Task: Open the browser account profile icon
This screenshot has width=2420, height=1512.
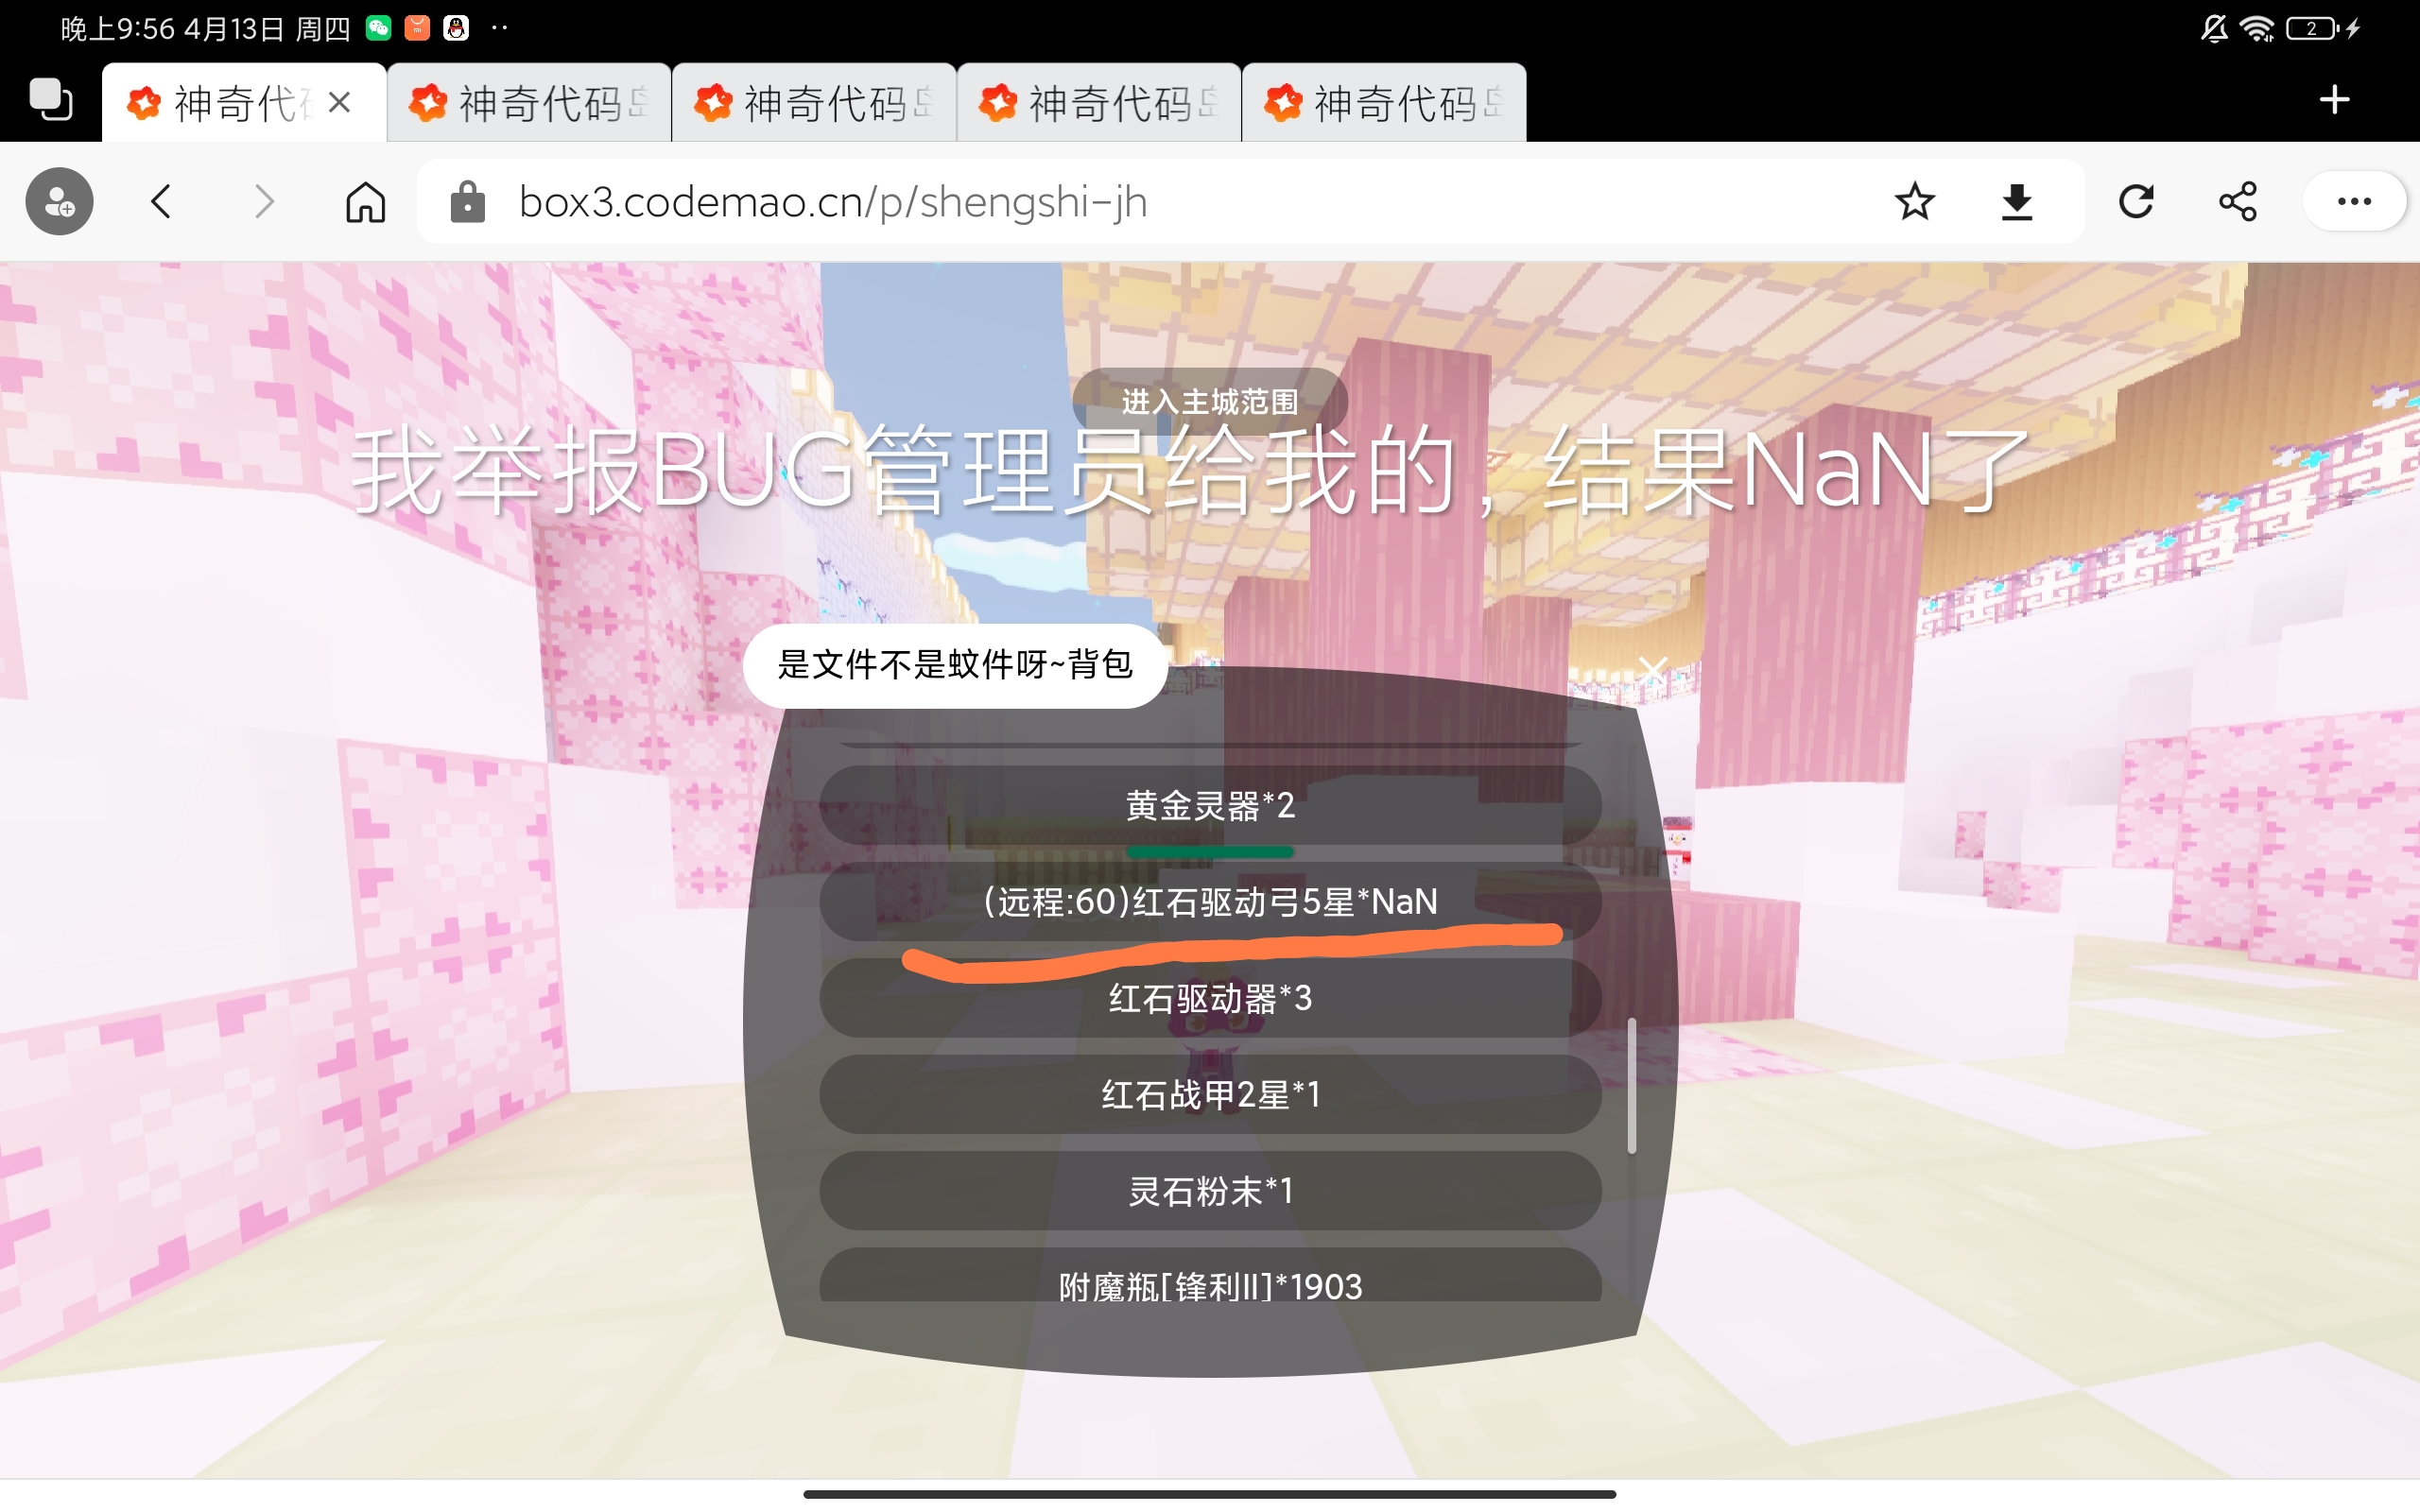Action: [x=60, y=201]
